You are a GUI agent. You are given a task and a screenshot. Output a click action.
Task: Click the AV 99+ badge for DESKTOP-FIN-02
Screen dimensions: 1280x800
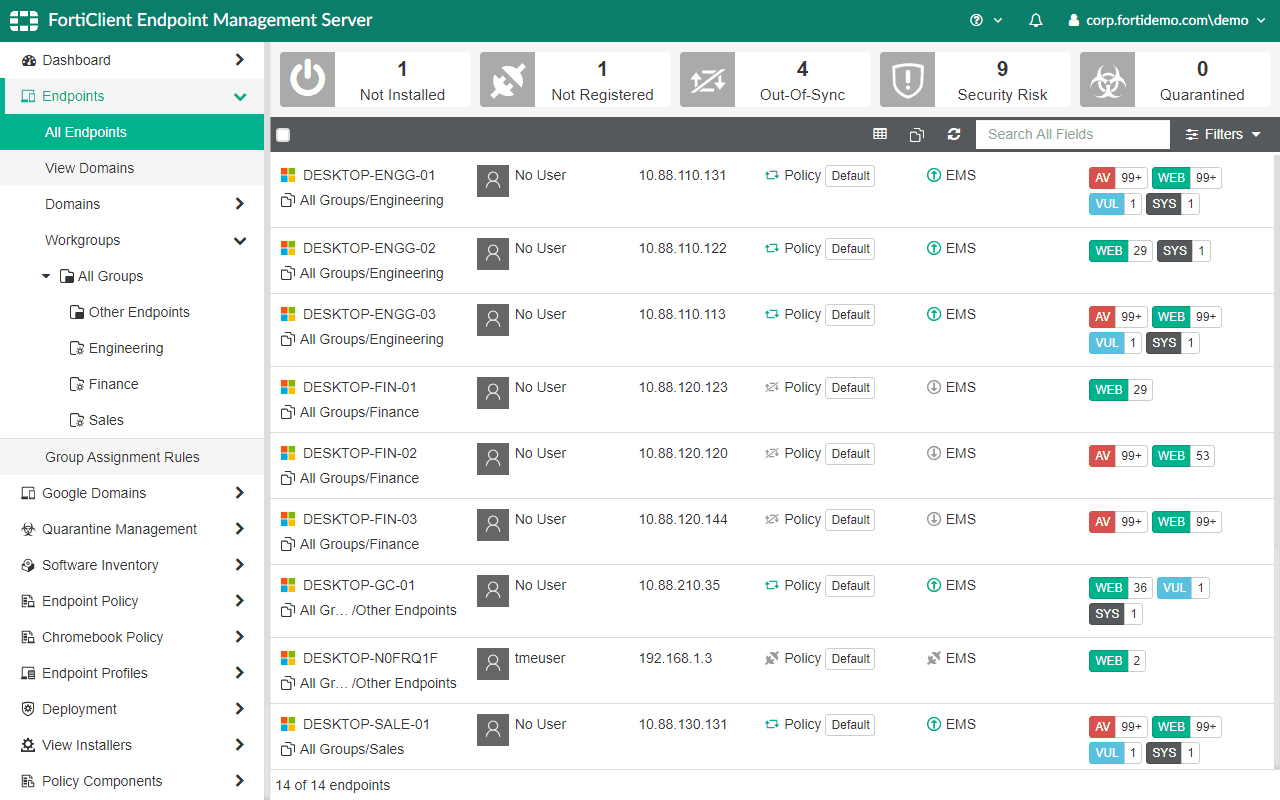(1117, 456)
